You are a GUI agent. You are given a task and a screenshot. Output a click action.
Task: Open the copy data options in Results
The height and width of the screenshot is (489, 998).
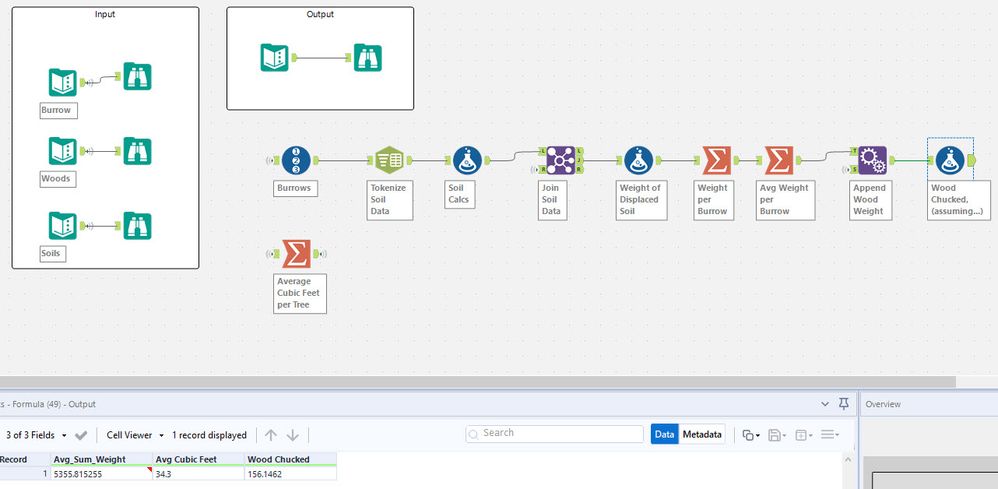tap(751, 436)
